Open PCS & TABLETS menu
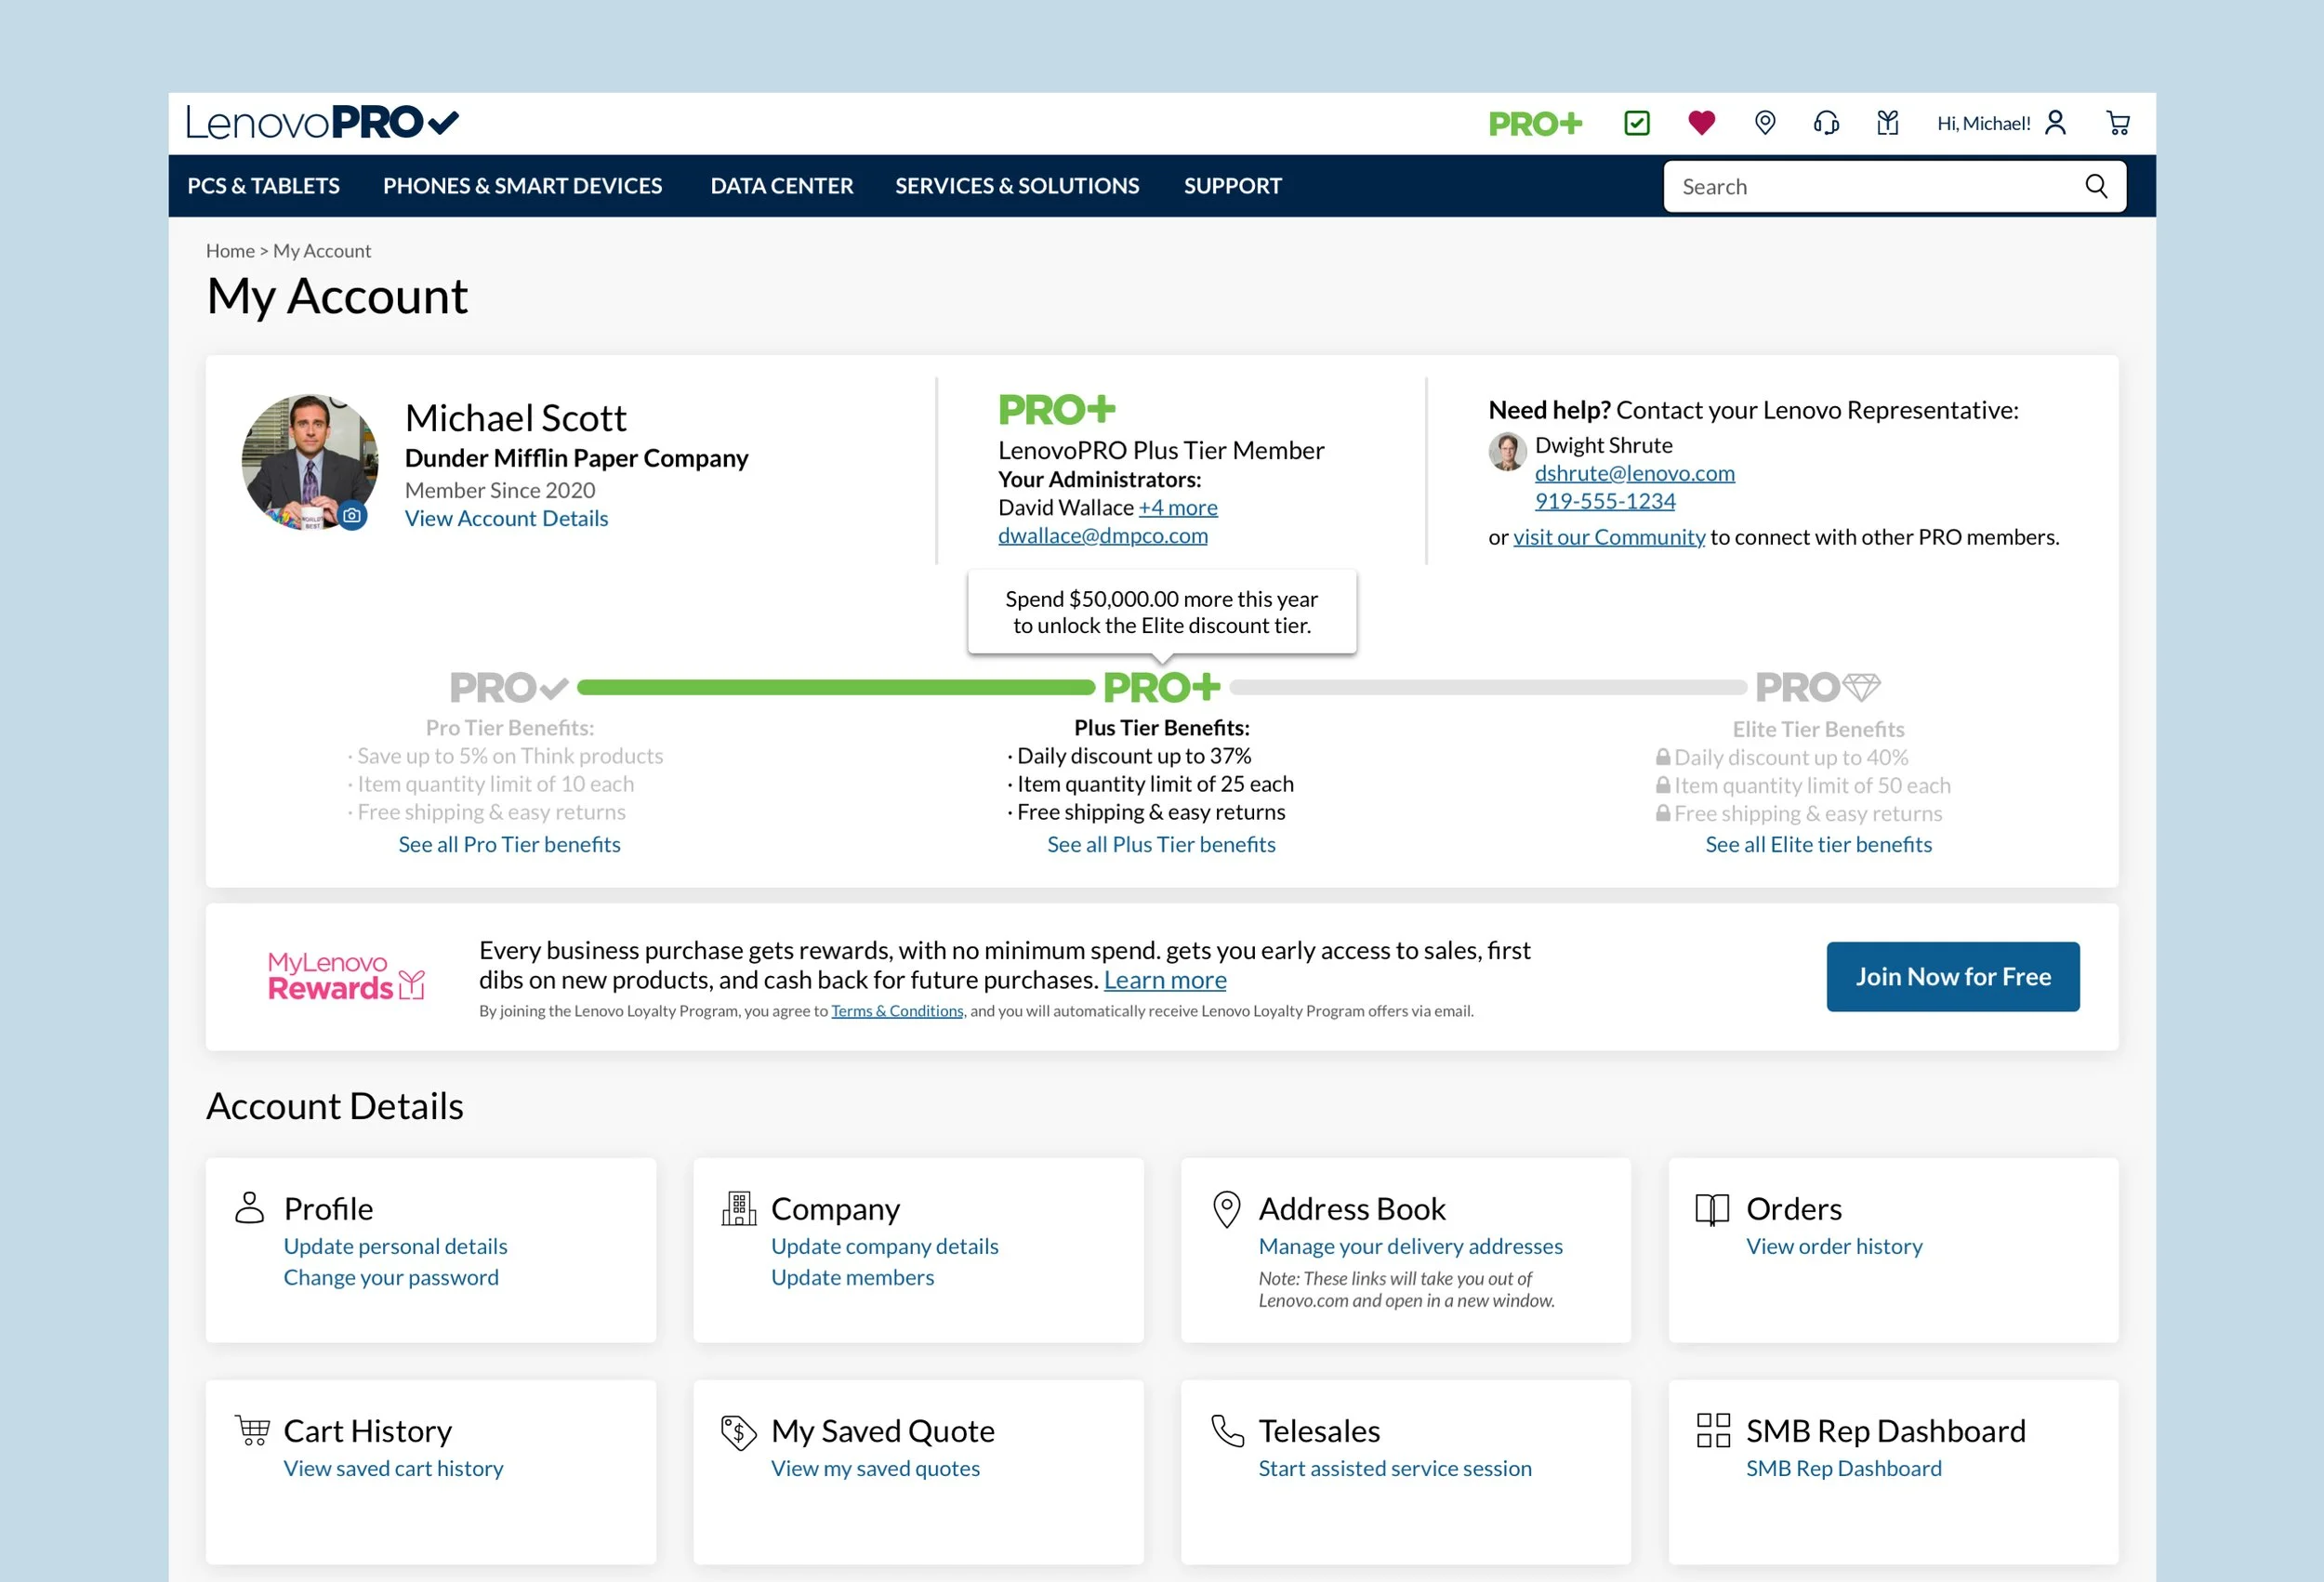This screenshot has height=1582, width=2324. (x=263, y=186)
